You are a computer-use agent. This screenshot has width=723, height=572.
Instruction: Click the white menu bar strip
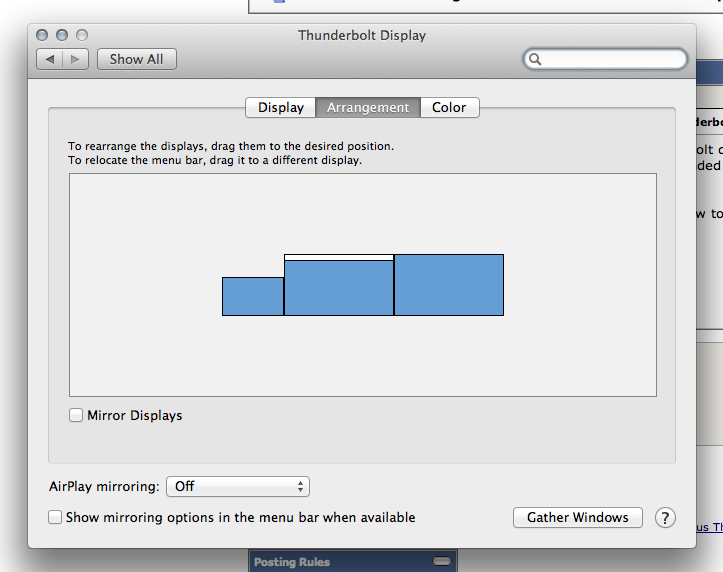339,257
